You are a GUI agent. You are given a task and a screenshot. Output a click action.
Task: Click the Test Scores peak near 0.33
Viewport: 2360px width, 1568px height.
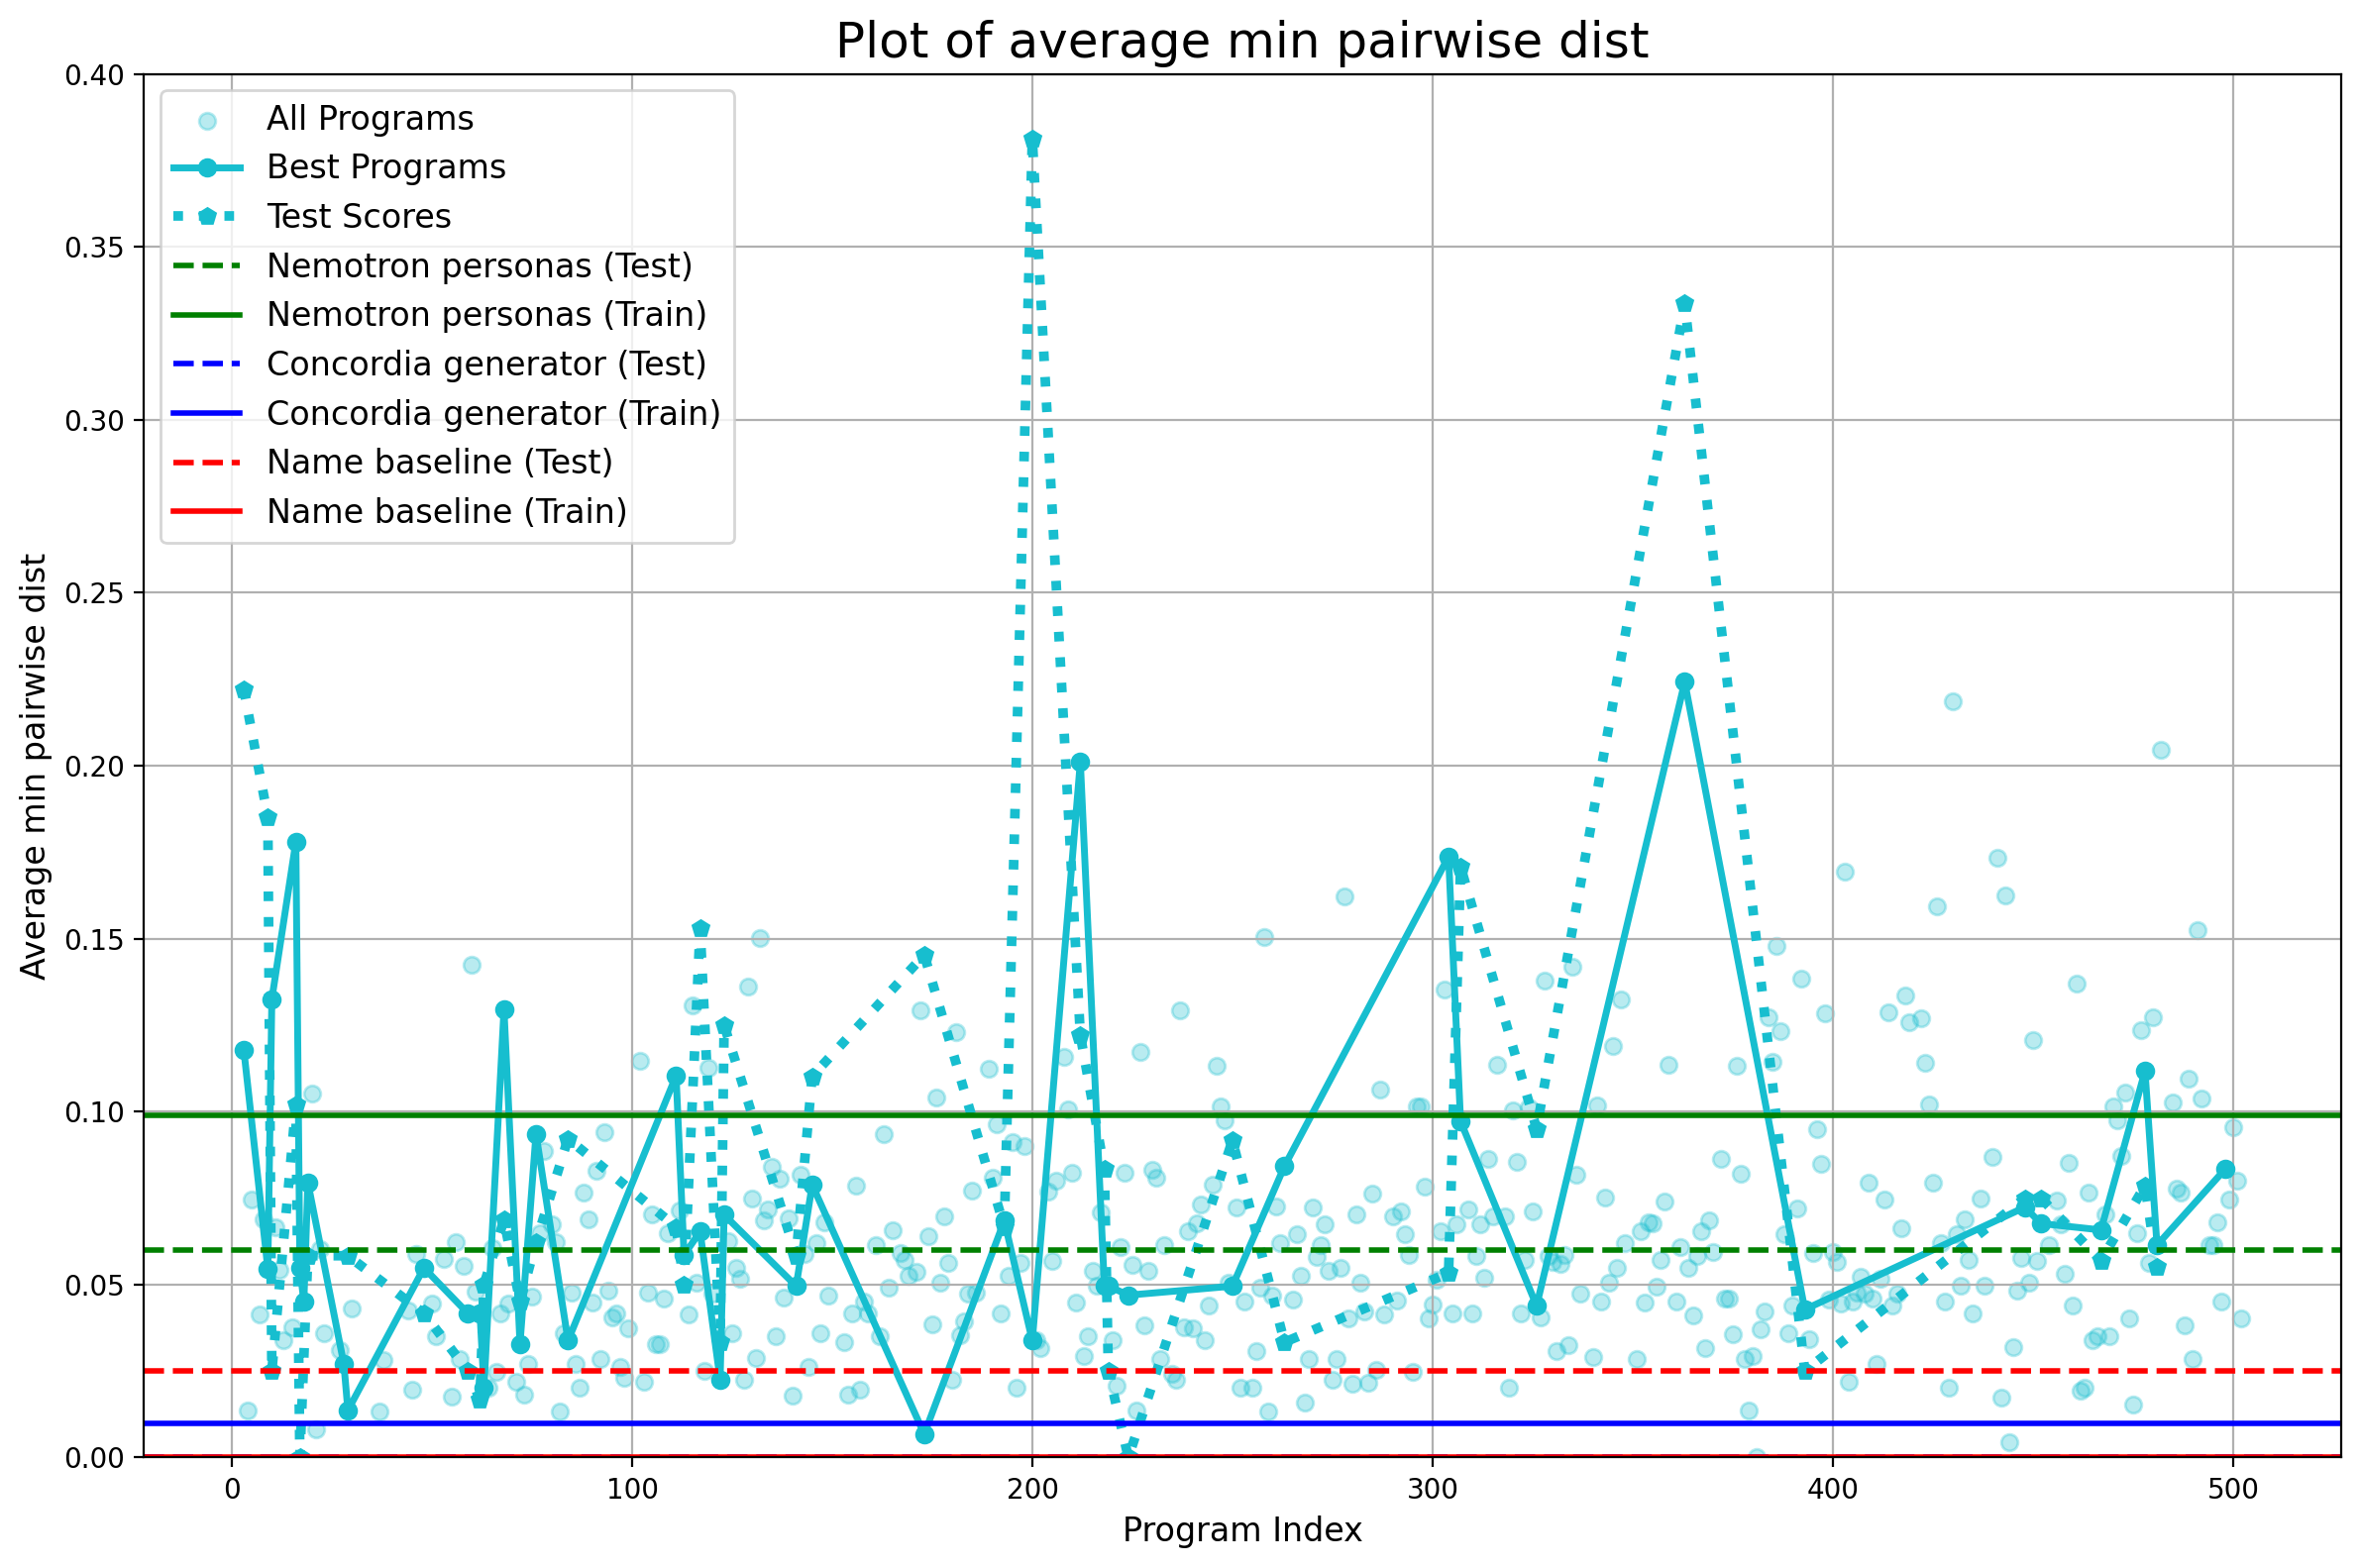tap(1684, 304)
